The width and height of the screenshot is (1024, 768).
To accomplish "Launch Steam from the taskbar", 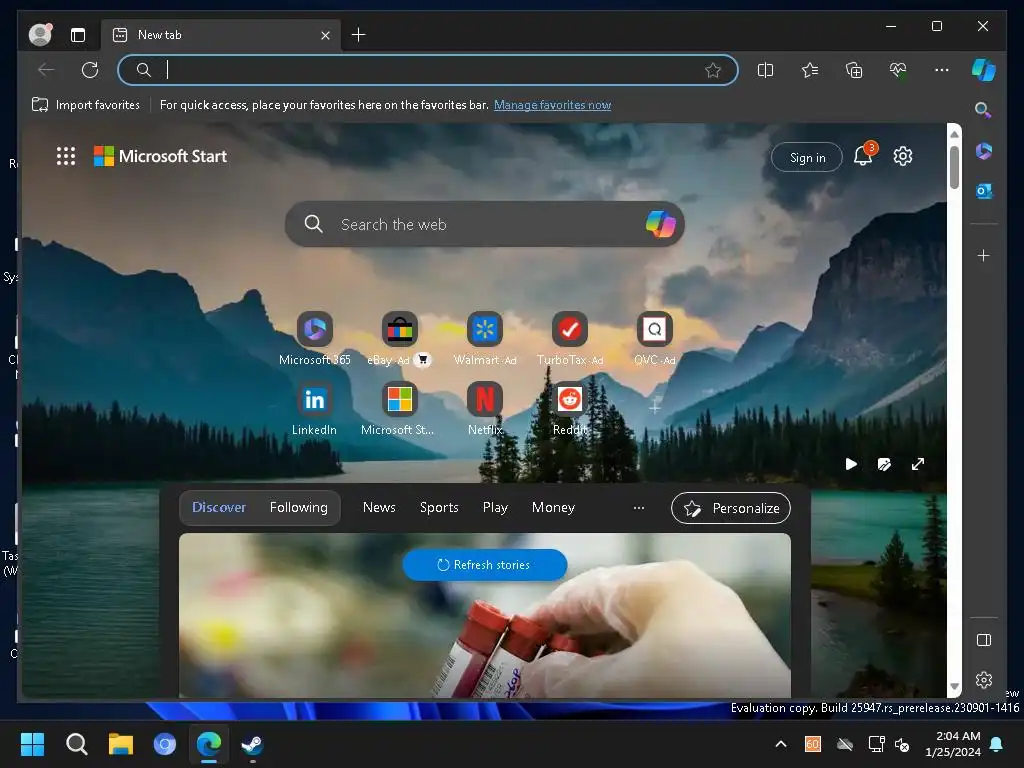I will click(x=252, y=744).
